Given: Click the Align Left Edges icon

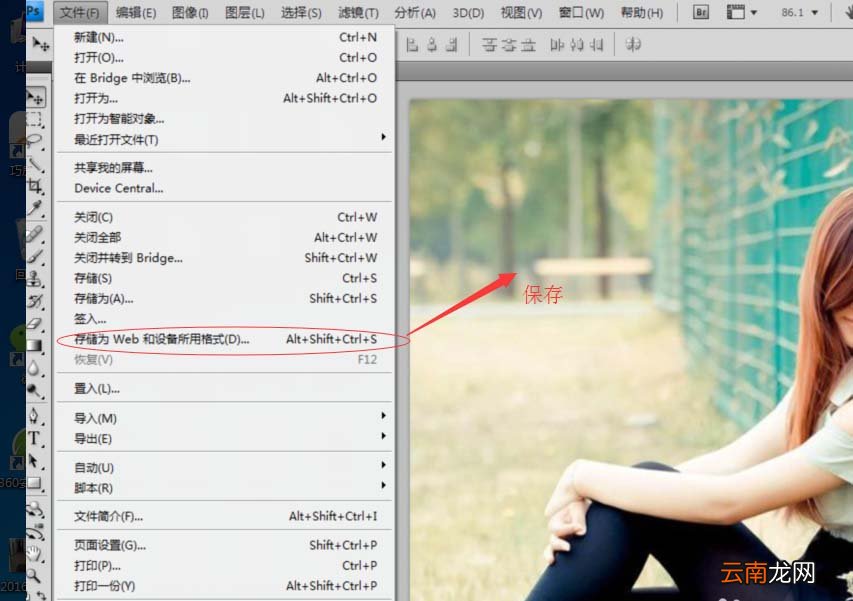Looking at the screenshot, I should (x=412, y=45).
